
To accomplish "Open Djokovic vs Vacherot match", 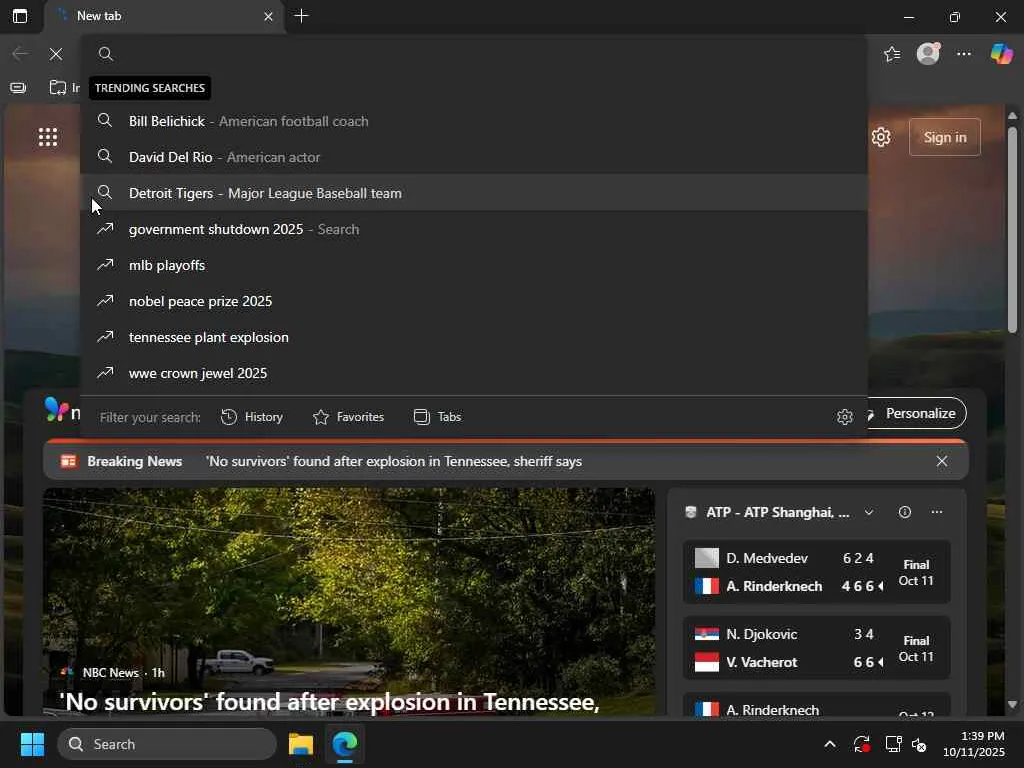I will [x=816, y=648].
